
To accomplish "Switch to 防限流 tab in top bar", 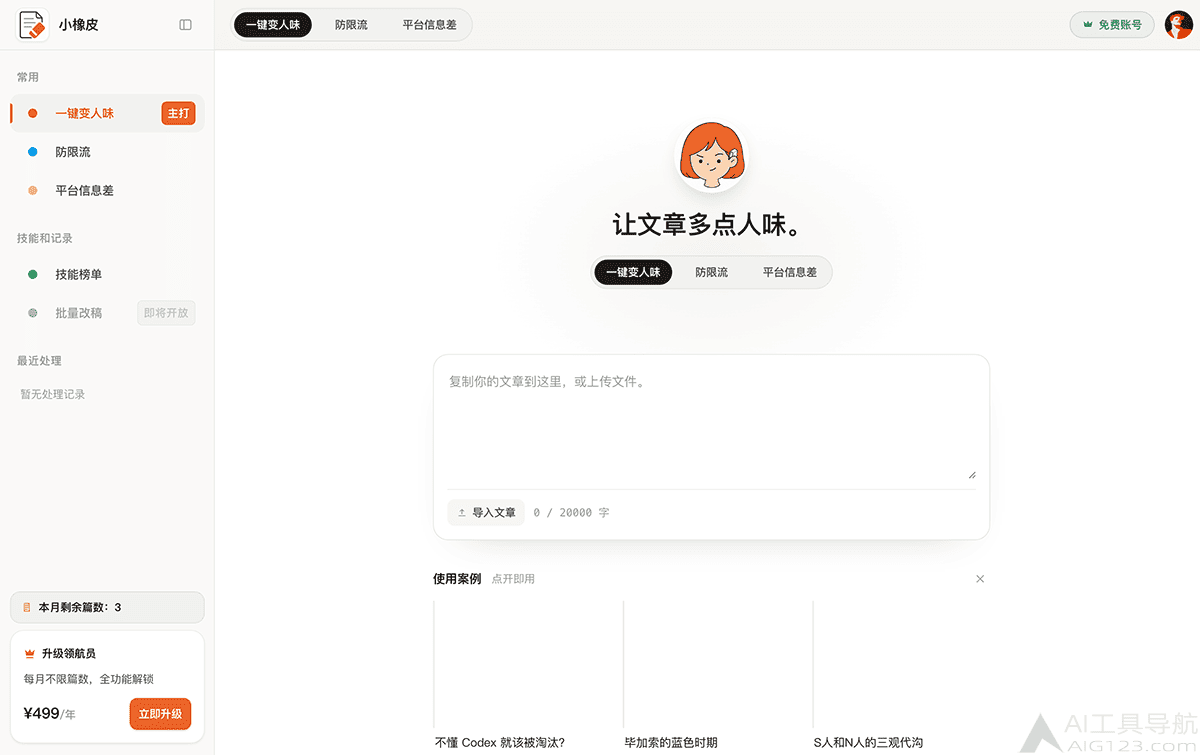I will point(351,25).
